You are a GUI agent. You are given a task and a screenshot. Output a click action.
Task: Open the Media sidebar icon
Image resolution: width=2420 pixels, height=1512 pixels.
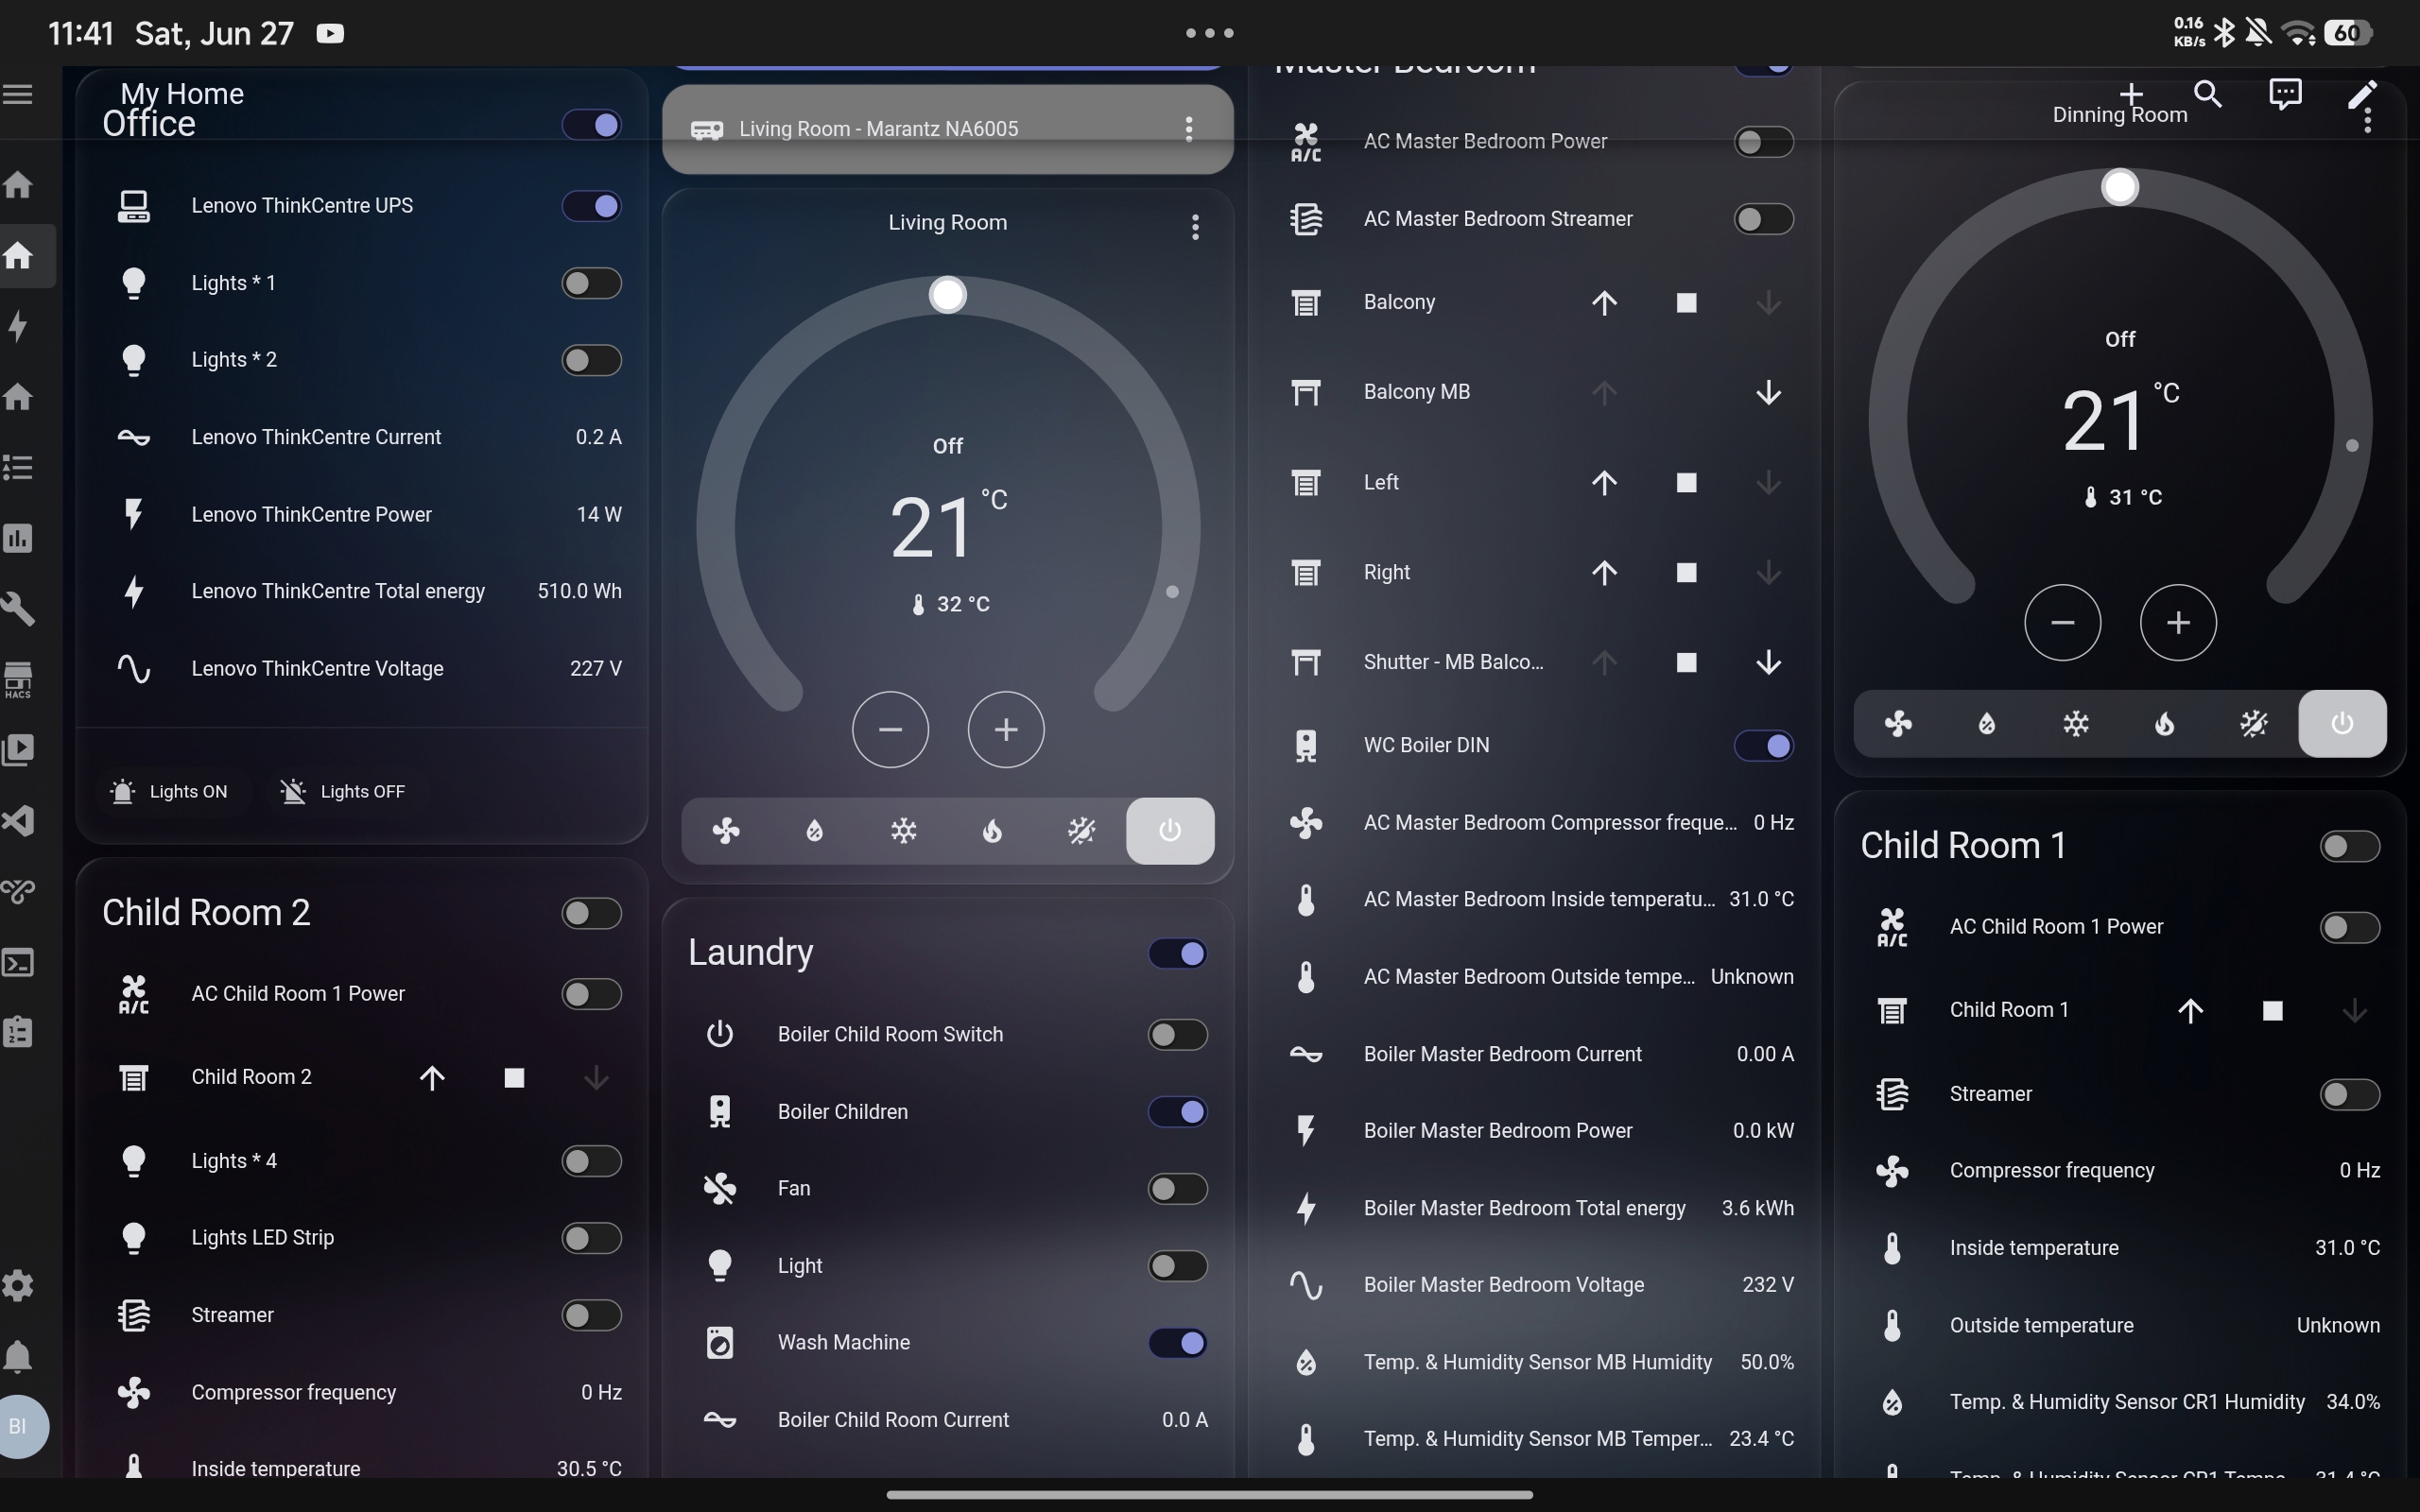(18, 750)
